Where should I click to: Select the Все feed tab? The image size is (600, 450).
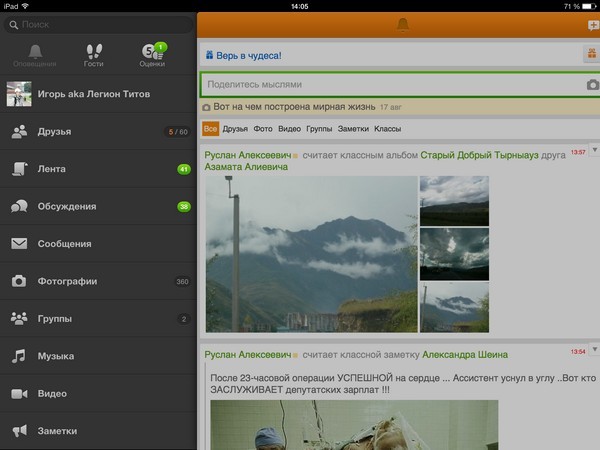pos(210,129)
